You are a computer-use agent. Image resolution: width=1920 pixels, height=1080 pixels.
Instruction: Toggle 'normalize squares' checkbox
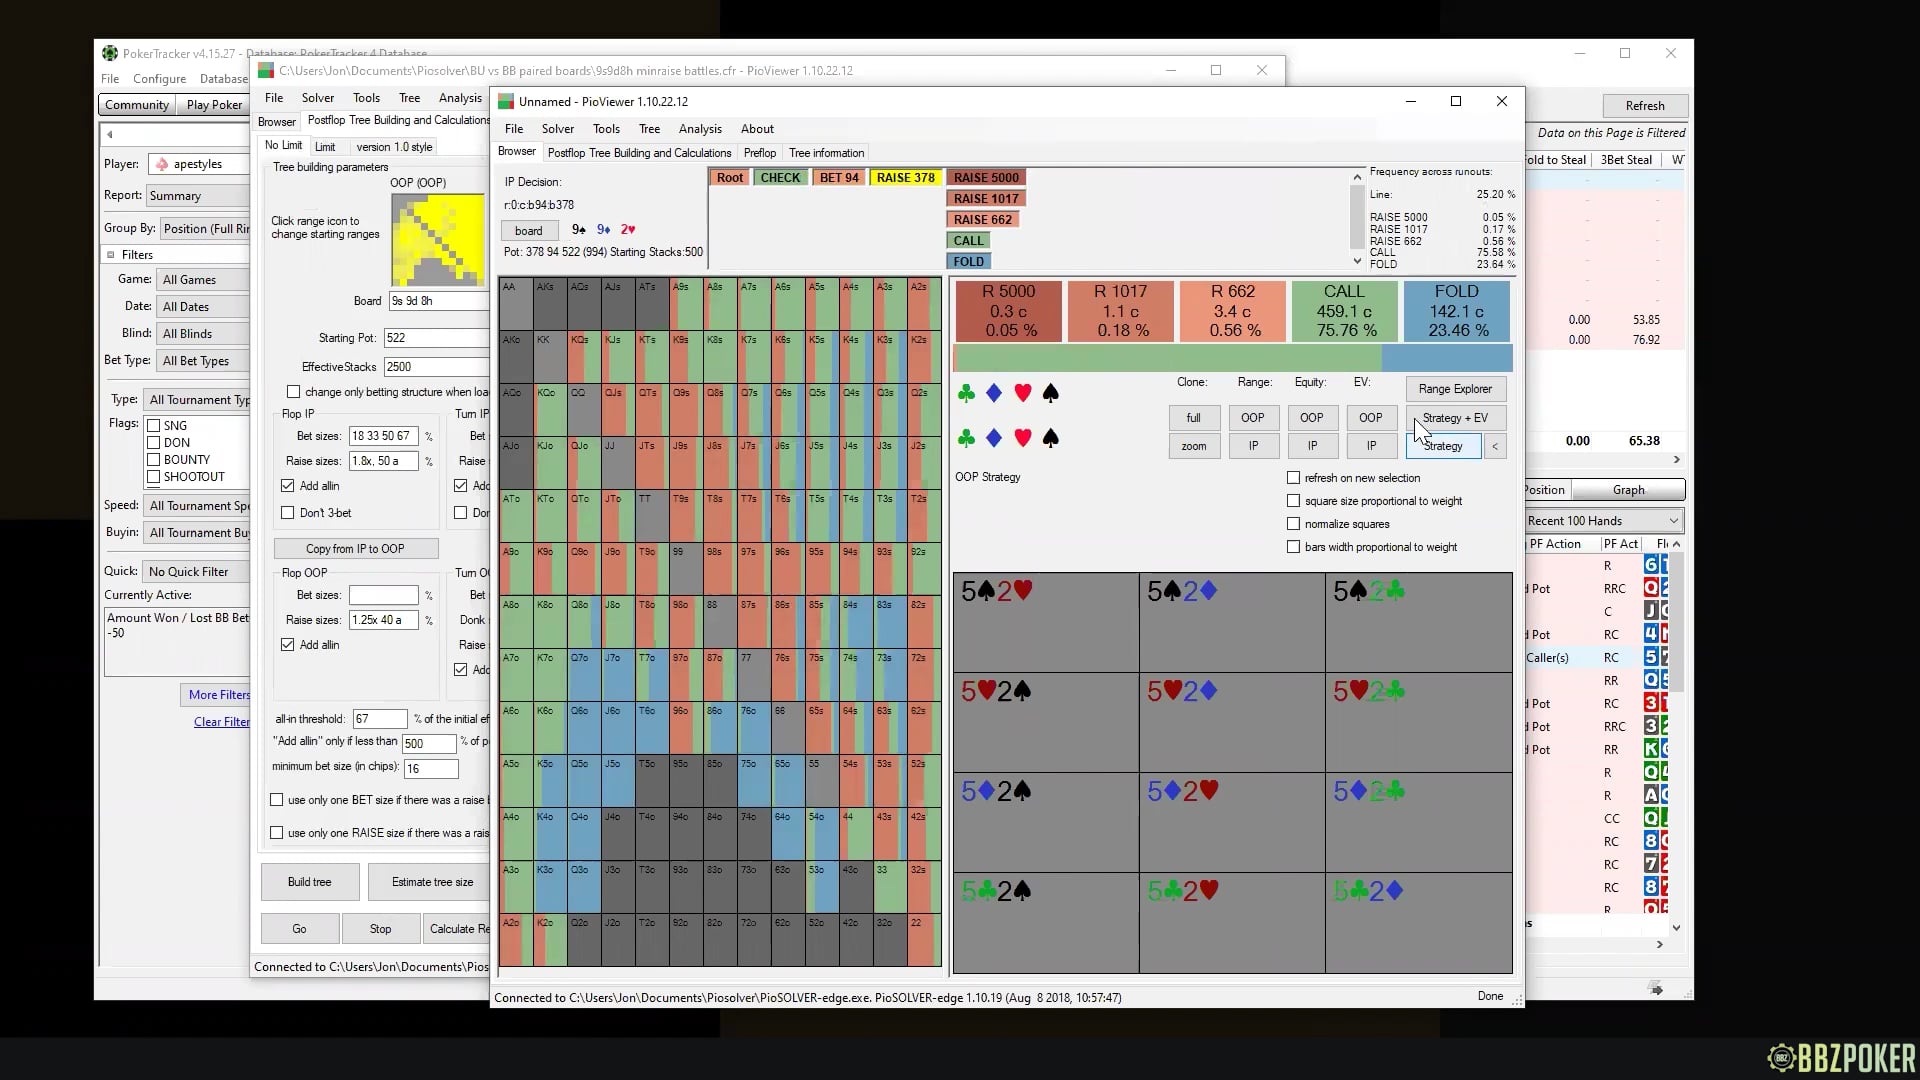point(1294,524)
